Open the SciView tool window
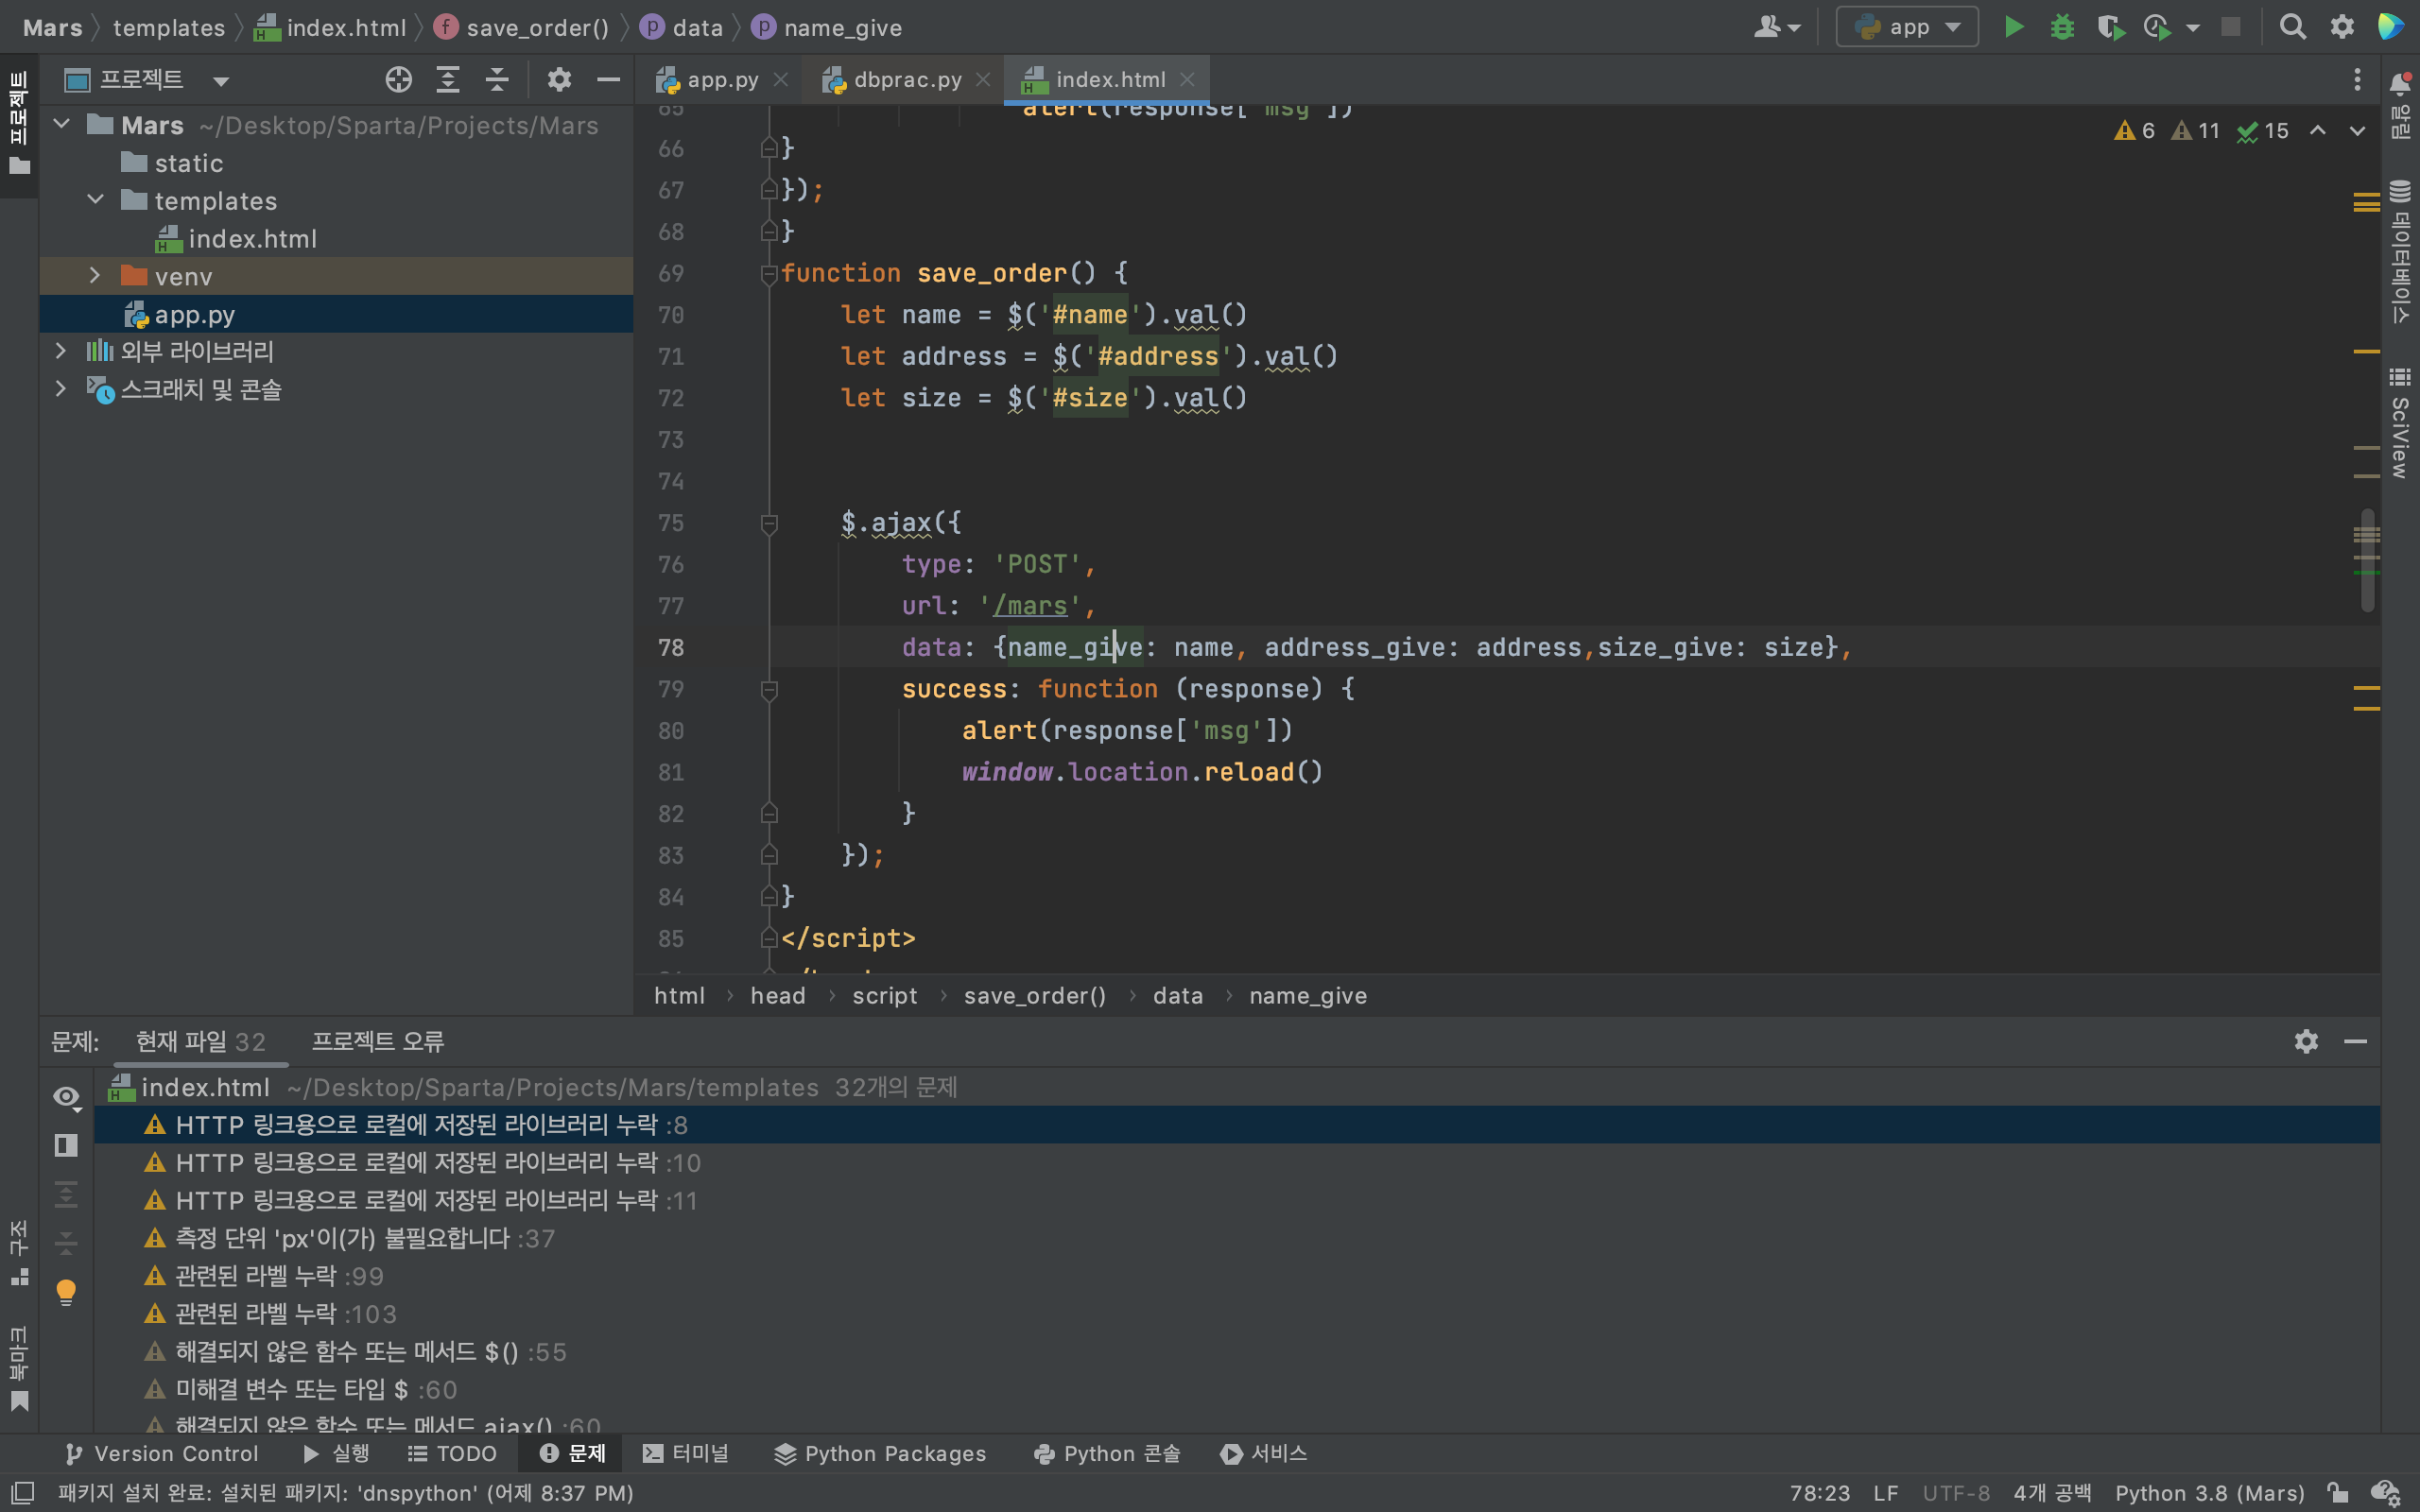The height and width of the screenshot is (1512, 2420). coord(2400,424)
